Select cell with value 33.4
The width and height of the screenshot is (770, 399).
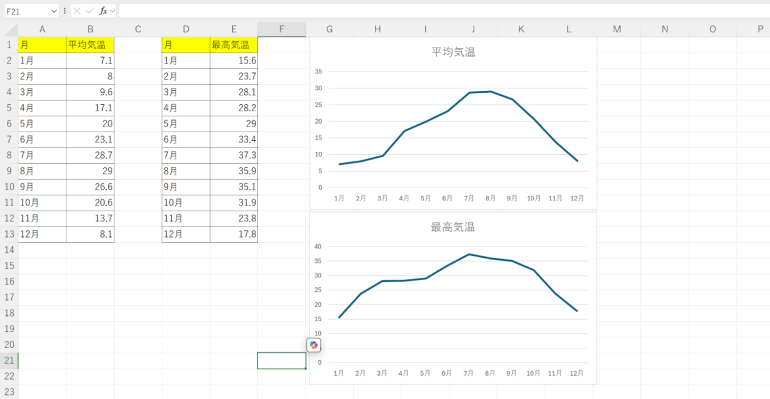pos(234,139)
